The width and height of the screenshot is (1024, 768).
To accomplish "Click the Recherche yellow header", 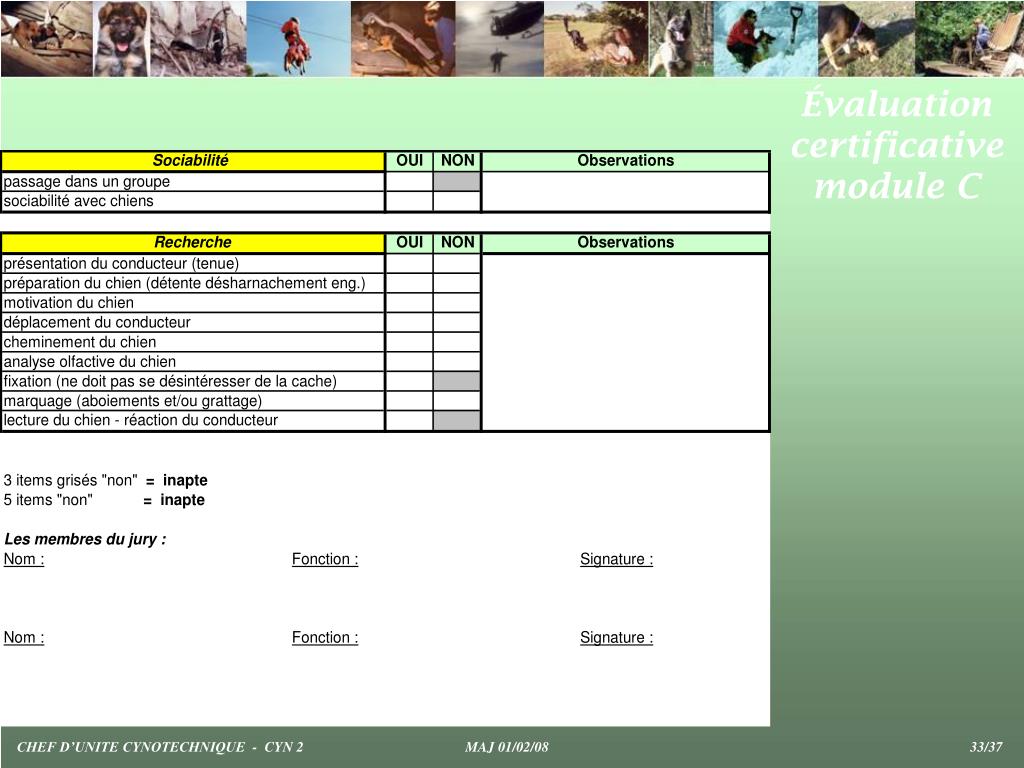I will point(193,242).
